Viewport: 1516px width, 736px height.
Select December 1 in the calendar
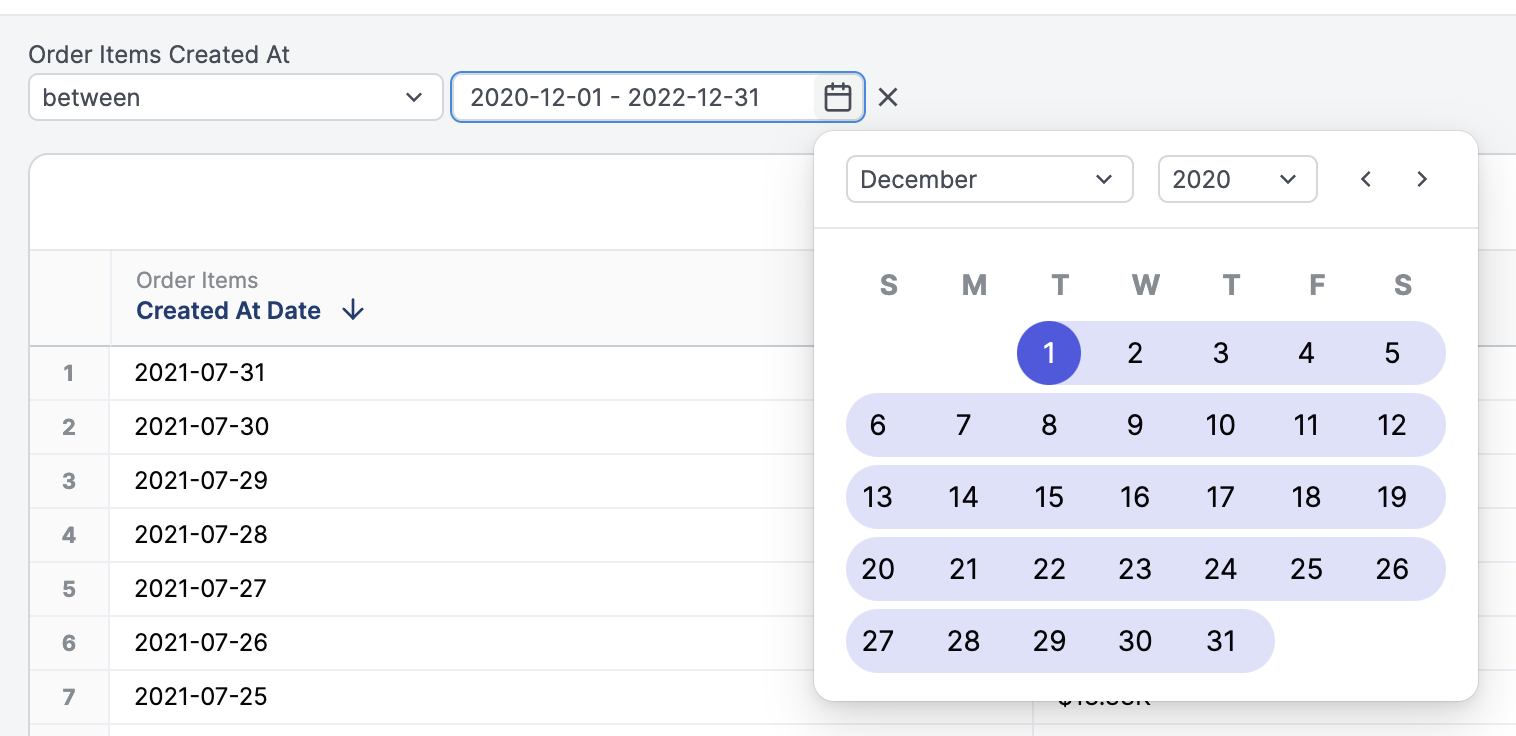(1048, 353)
